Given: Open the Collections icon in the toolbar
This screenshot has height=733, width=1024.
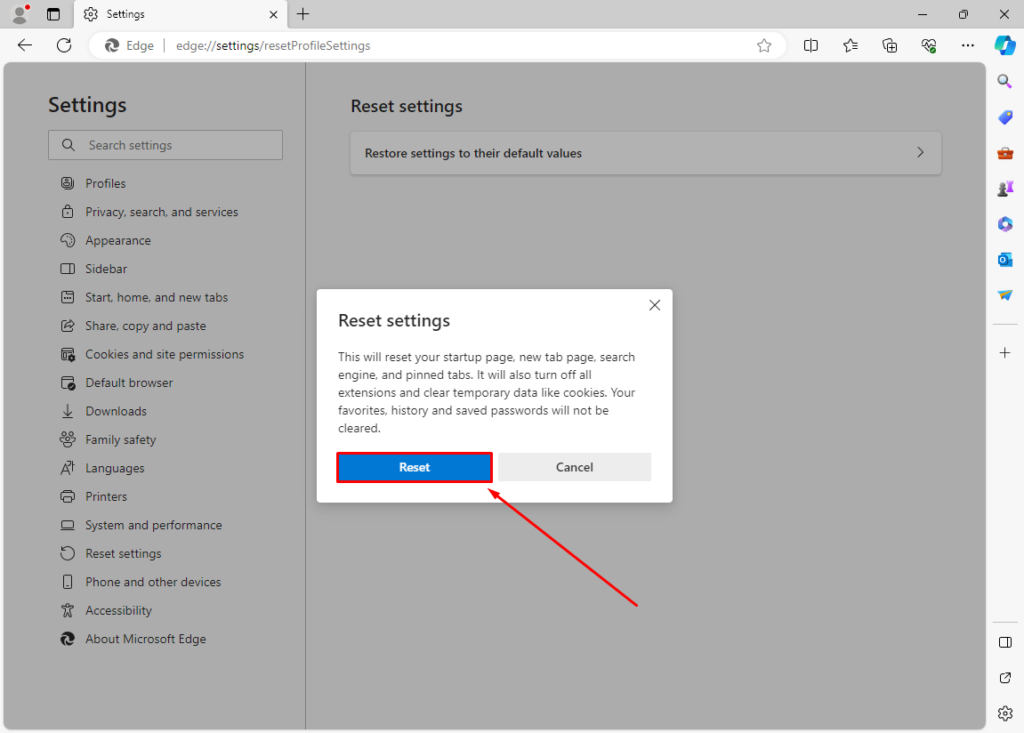Looking at the screenshot, I should pyautogui.click(x=889, y=45).
